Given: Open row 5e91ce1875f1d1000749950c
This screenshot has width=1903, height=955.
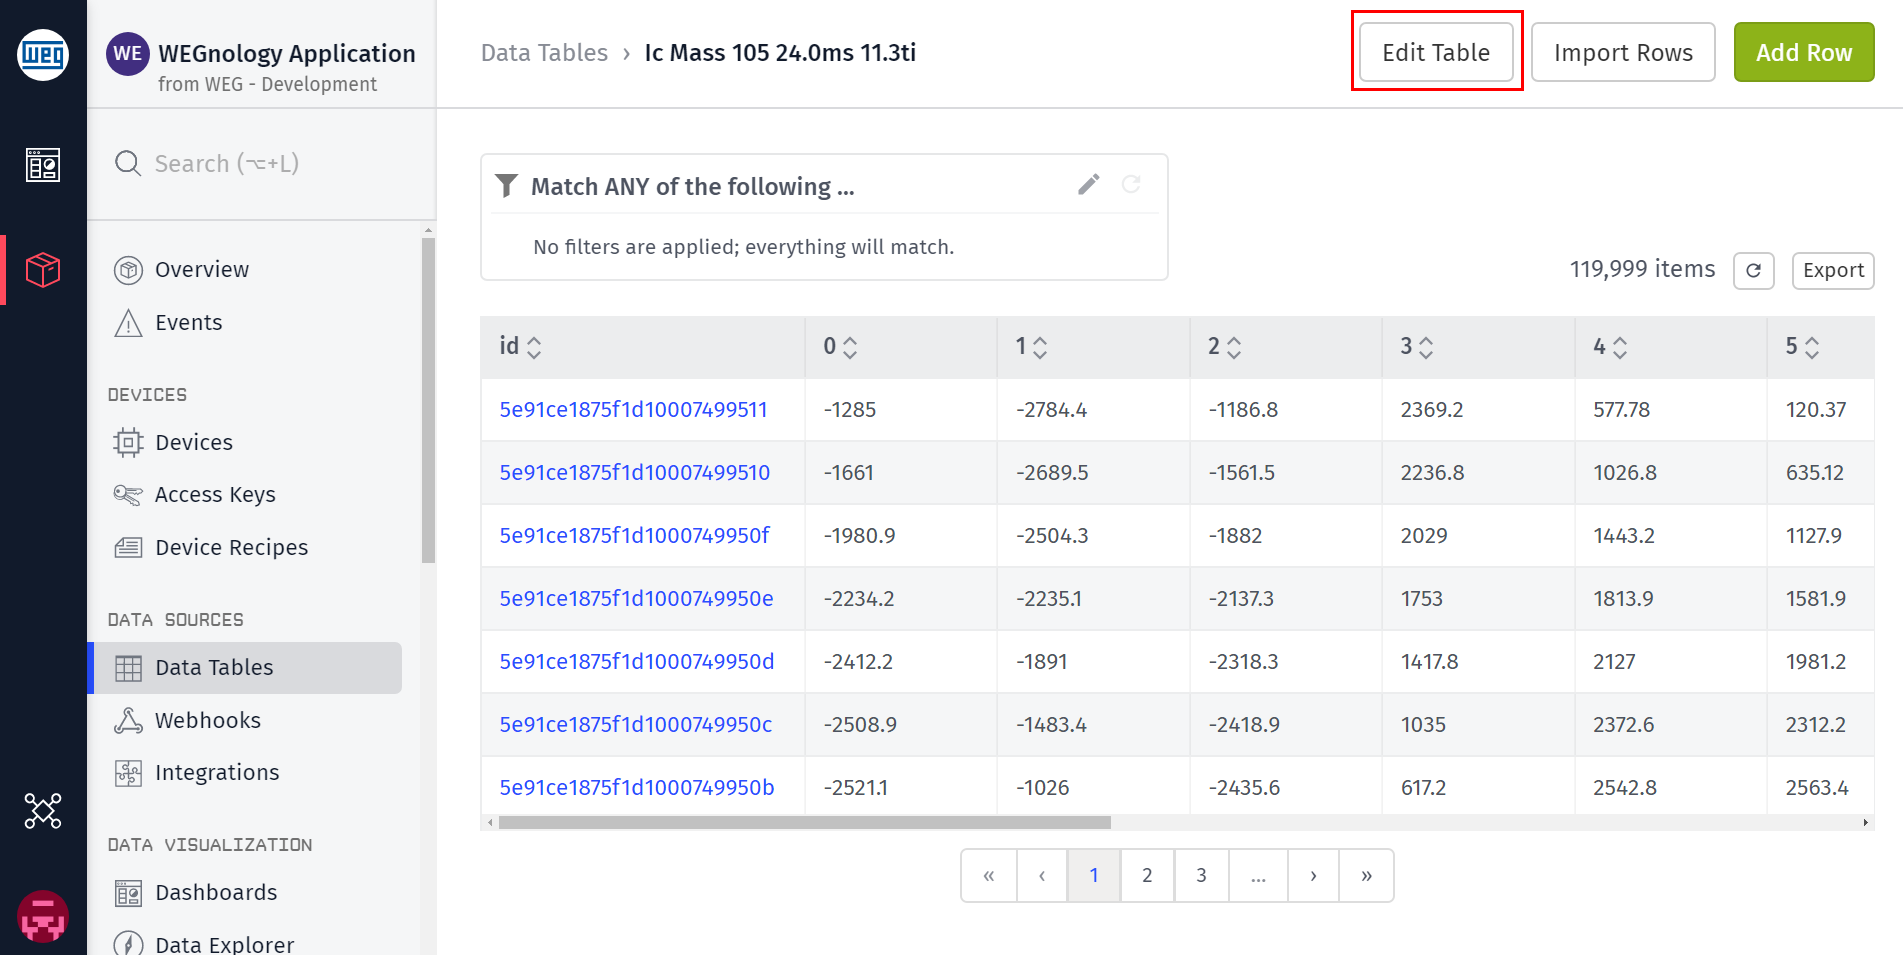Looking at the screenshot, I should [636, 725].
